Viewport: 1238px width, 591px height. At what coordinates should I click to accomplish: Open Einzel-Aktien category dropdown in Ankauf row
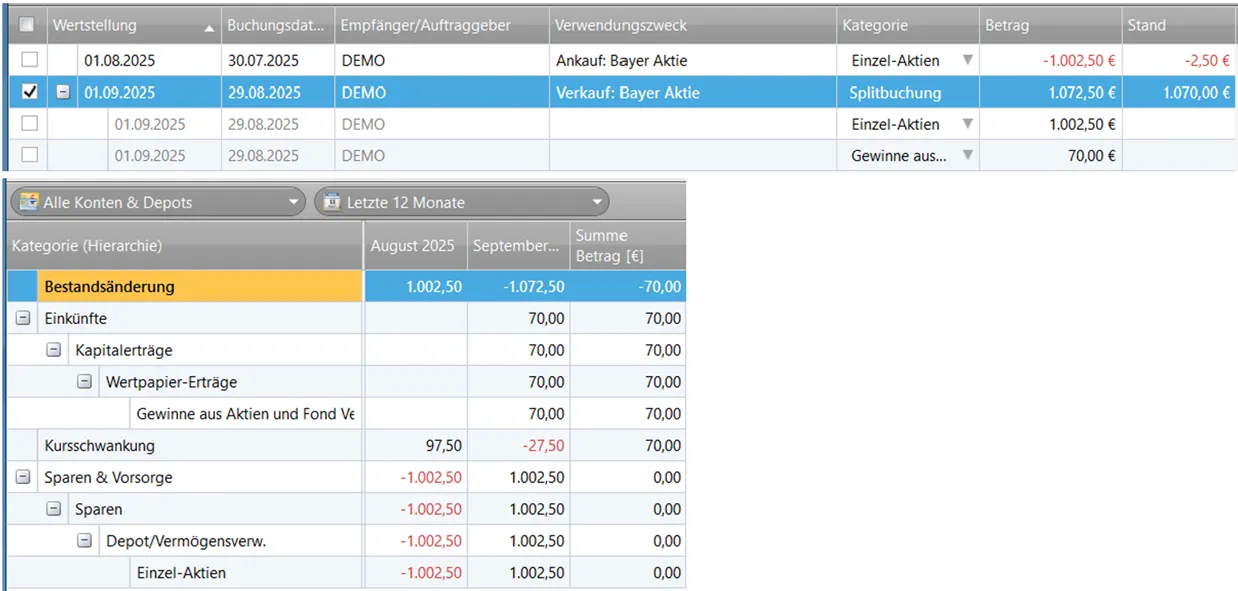[966, 60]
